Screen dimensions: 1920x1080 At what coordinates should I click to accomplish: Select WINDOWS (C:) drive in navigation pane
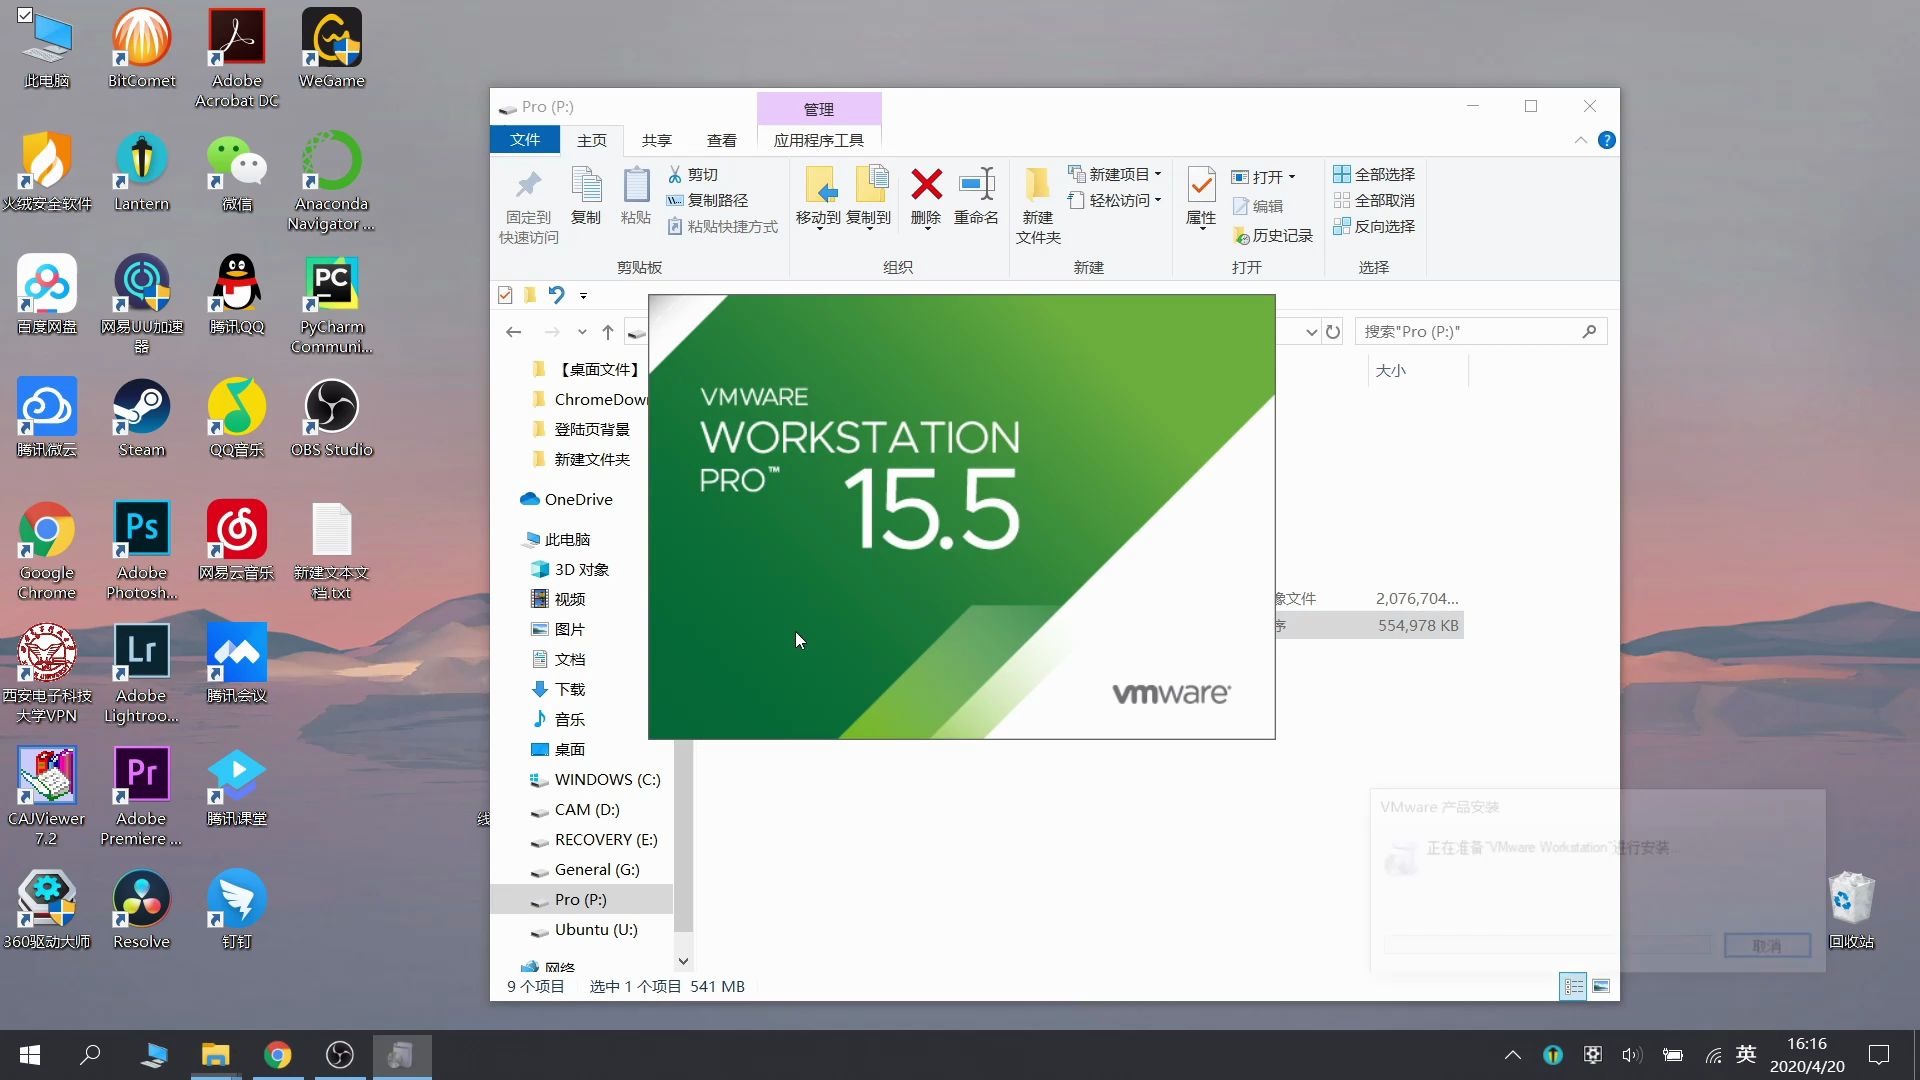coord(594,779)
